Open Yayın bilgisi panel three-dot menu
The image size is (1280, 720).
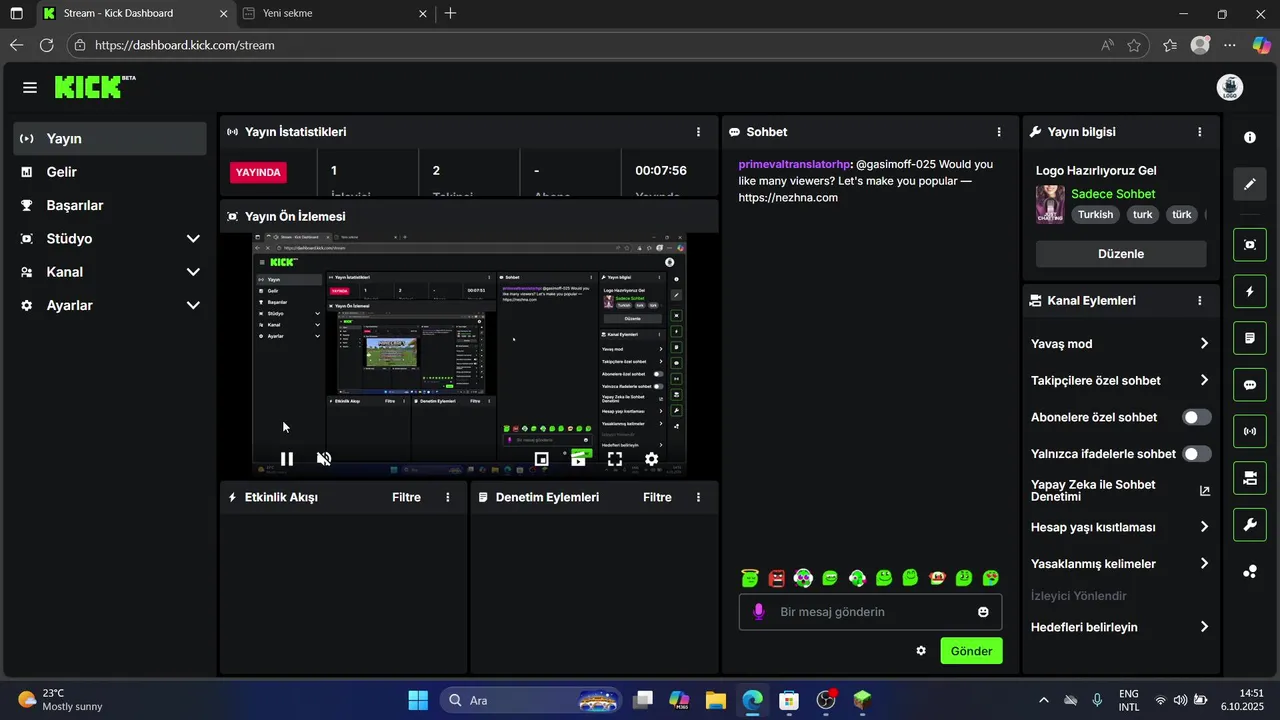(1200, 132)
